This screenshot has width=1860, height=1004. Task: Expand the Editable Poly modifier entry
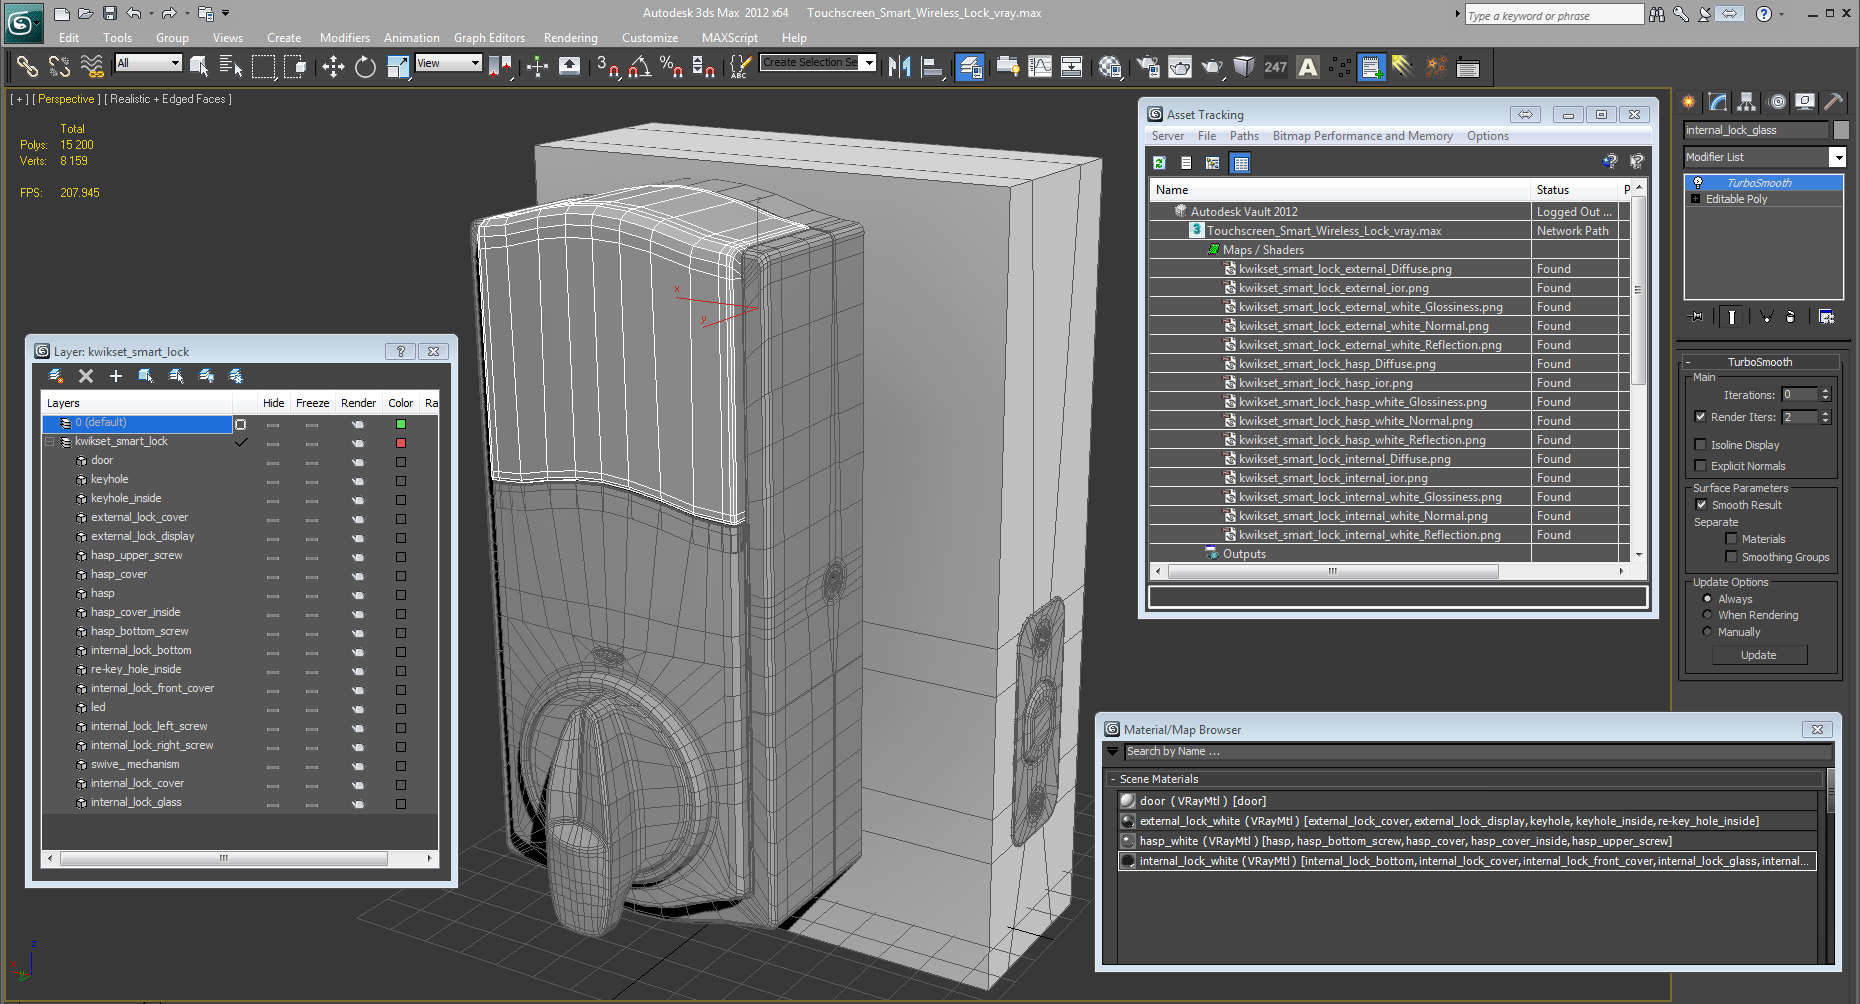[x=1695, y=199]
